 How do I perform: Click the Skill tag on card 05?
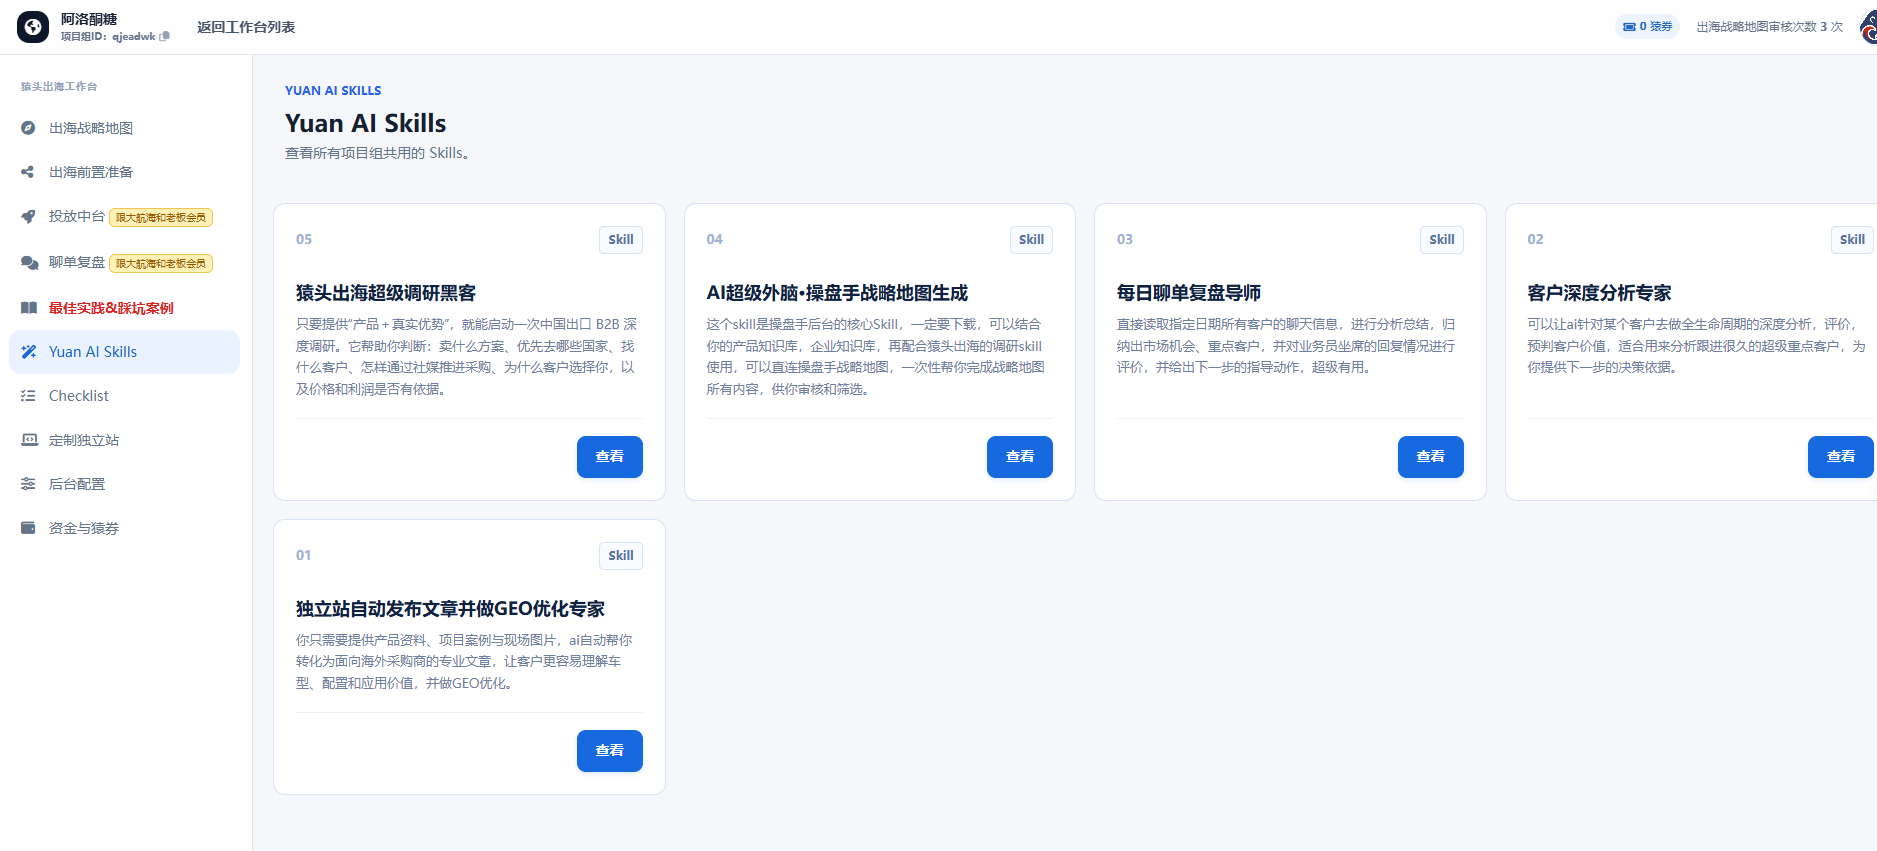pos(621,240)
